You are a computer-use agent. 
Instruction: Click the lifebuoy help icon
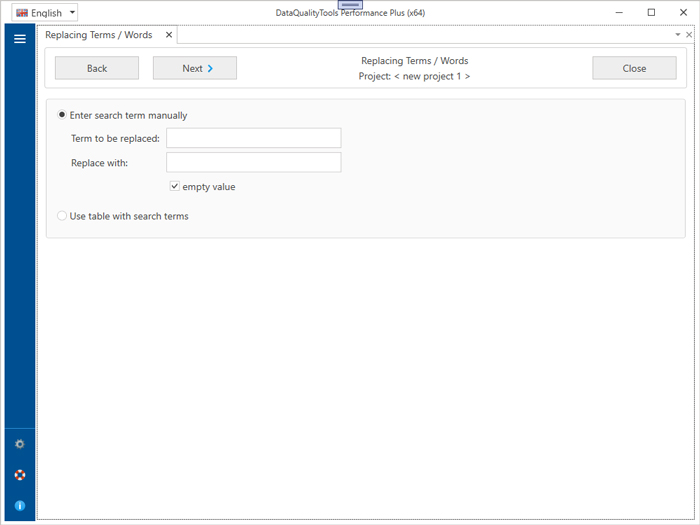(19, 475)
